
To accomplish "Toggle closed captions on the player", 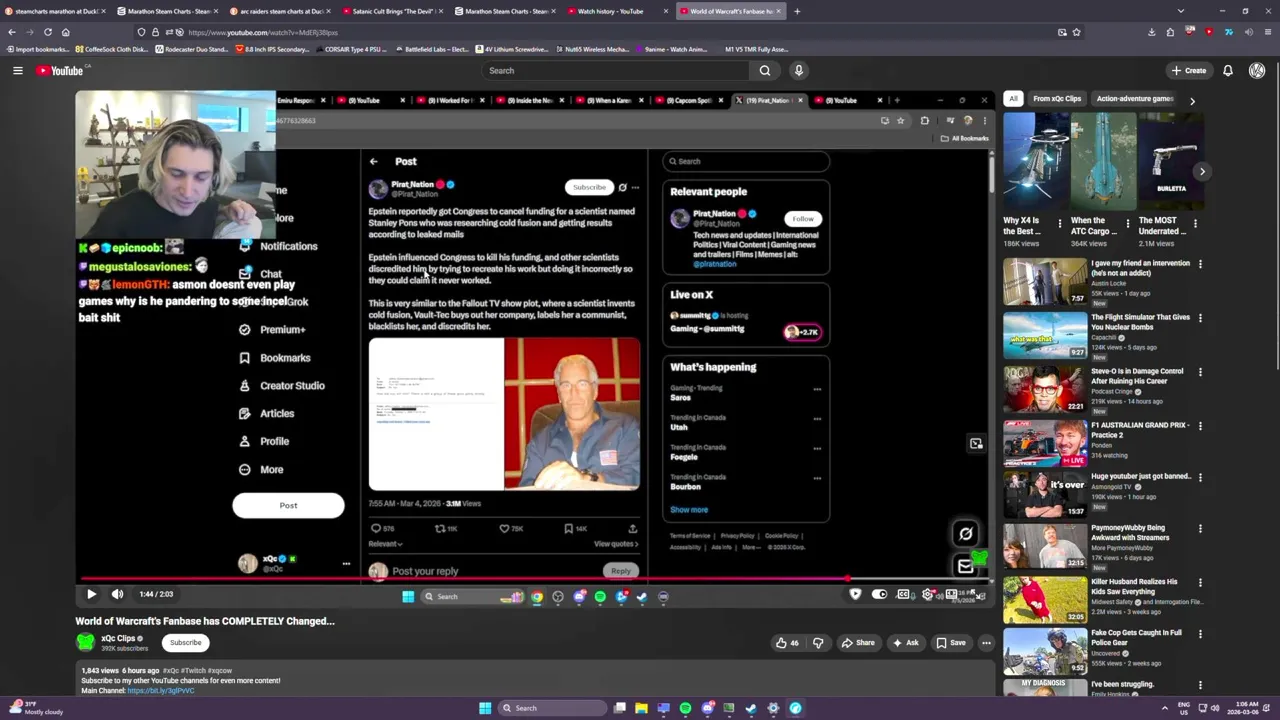I will point(903,594).
